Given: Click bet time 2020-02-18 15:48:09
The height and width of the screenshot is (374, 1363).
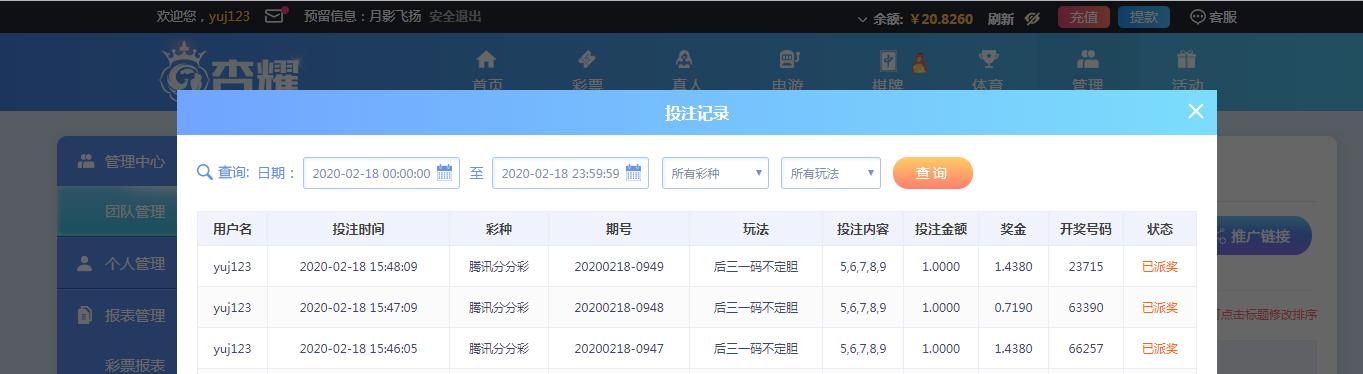Looking at the screenshot, I should point(358,267).
